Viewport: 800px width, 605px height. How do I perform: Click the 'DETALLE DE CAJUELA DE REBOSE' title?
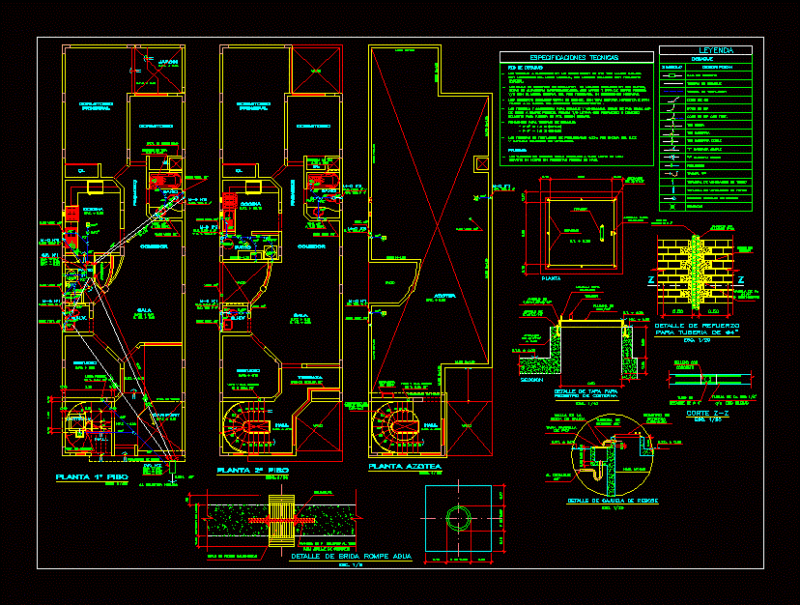click(x=612, y=501)
